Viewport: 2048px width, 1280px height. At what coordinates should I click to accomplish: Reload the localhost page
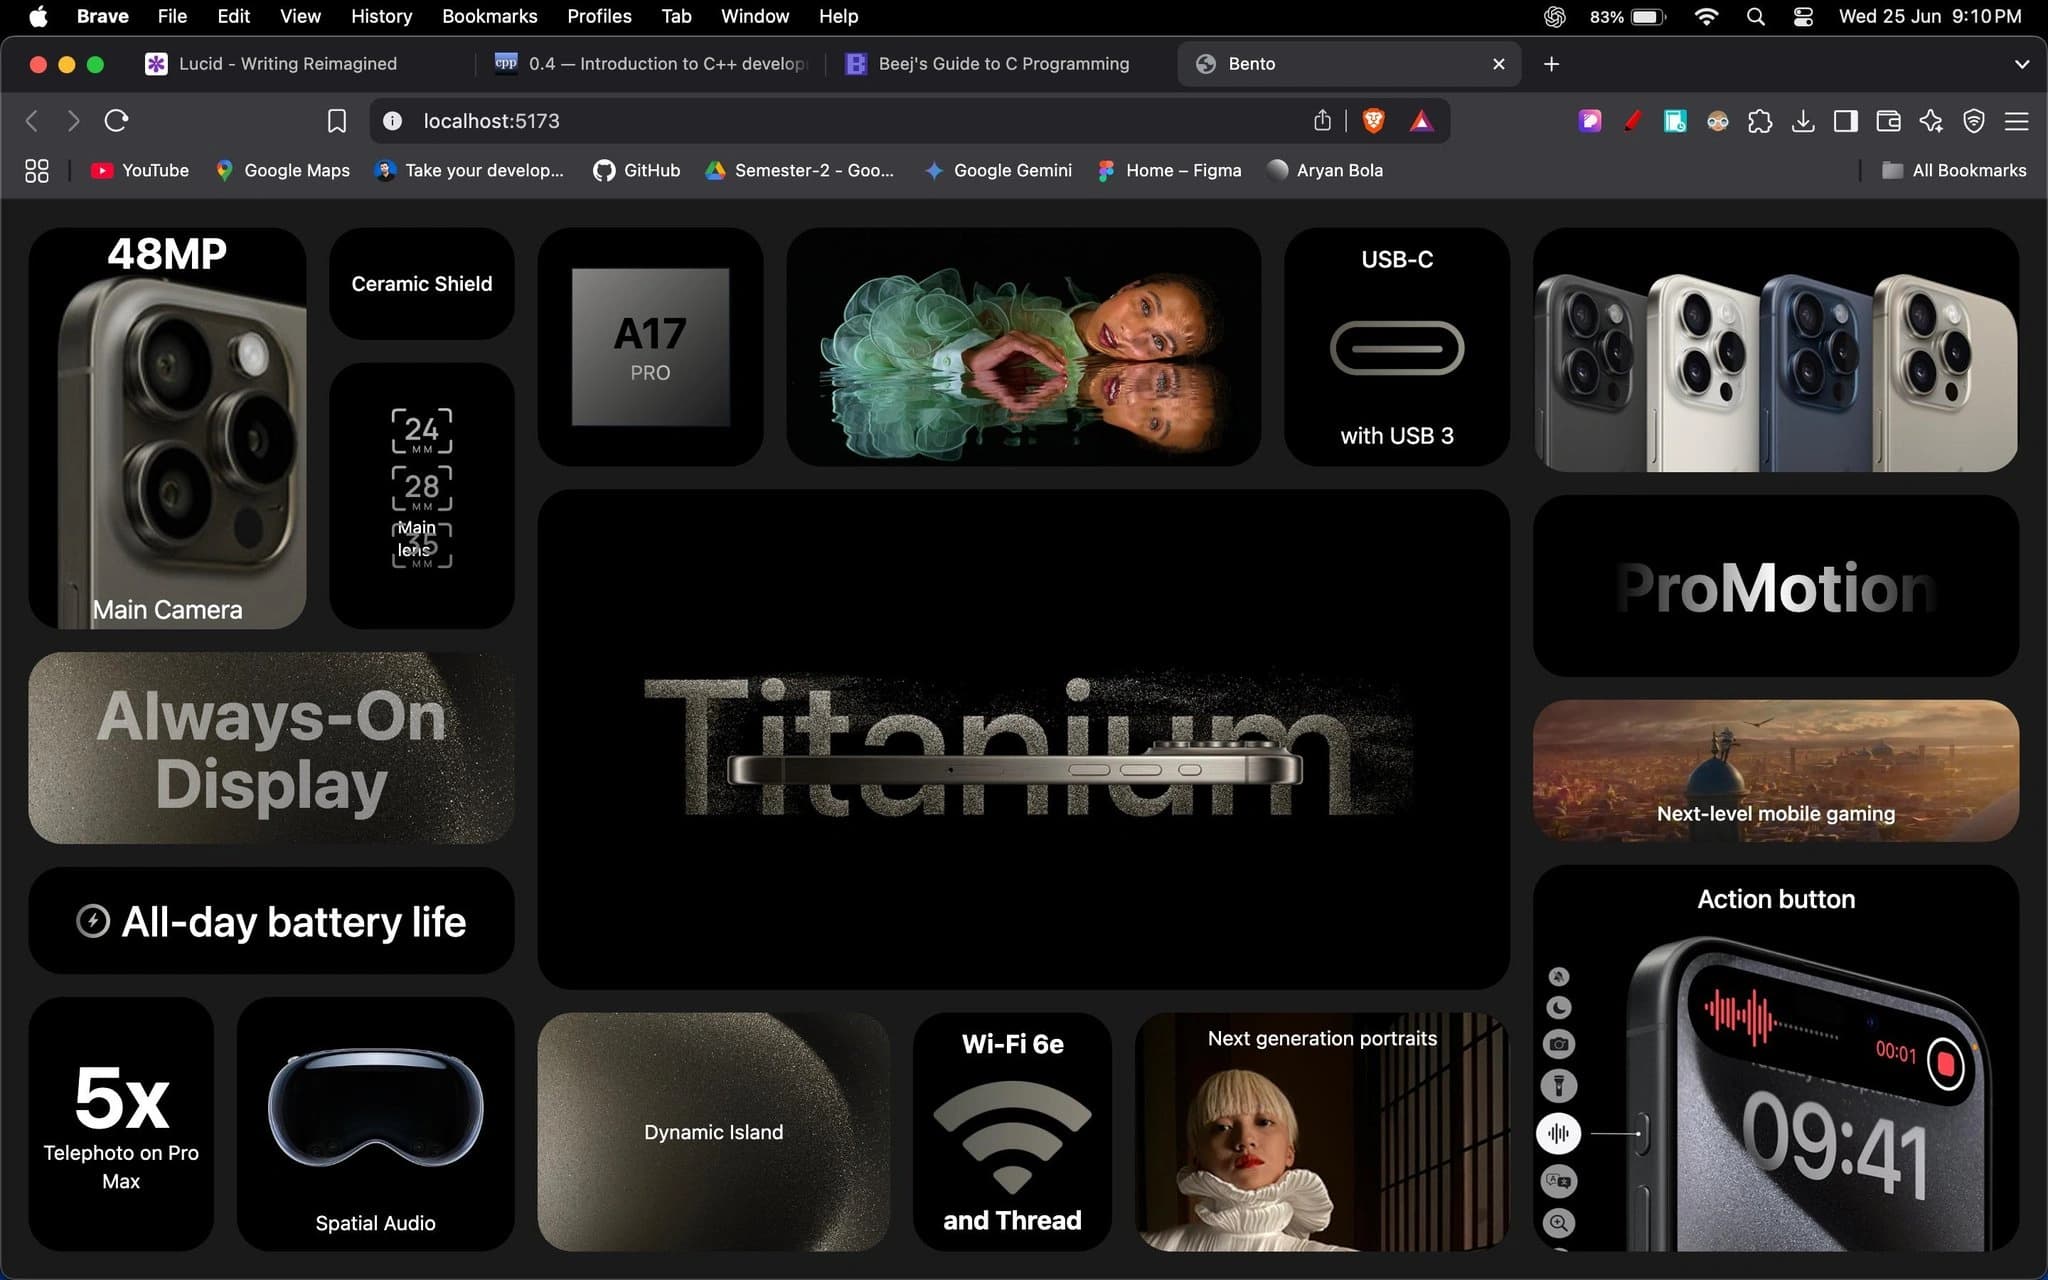117,121
